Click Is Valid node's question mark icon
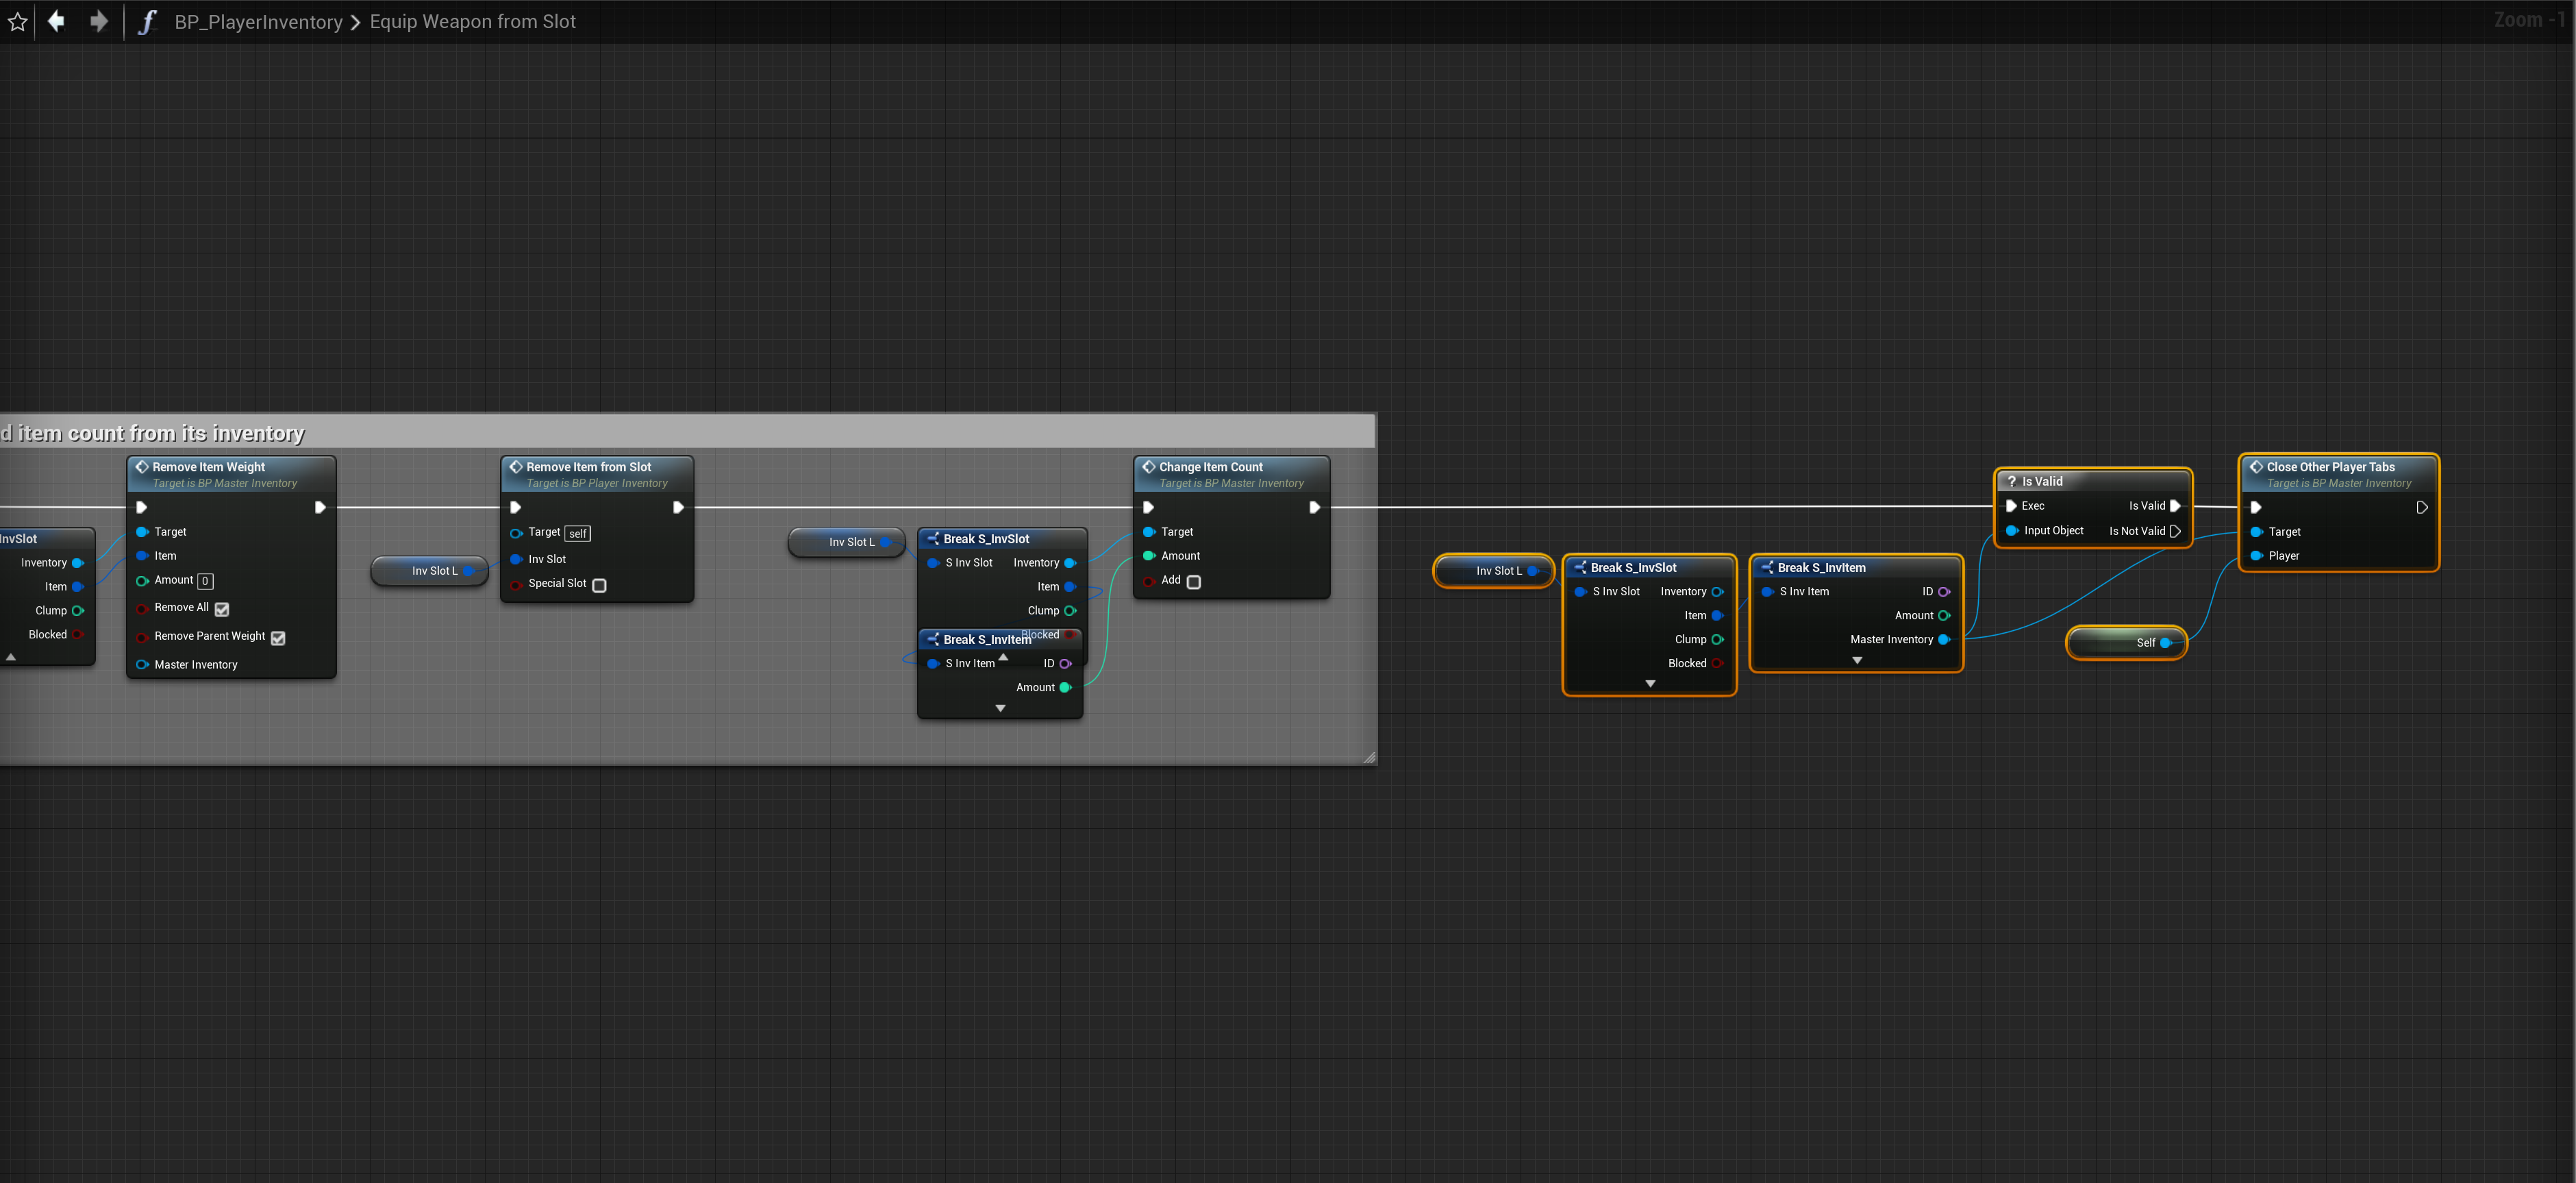The height and width of the screenshot is (1183, 2576). point(2011,481)
